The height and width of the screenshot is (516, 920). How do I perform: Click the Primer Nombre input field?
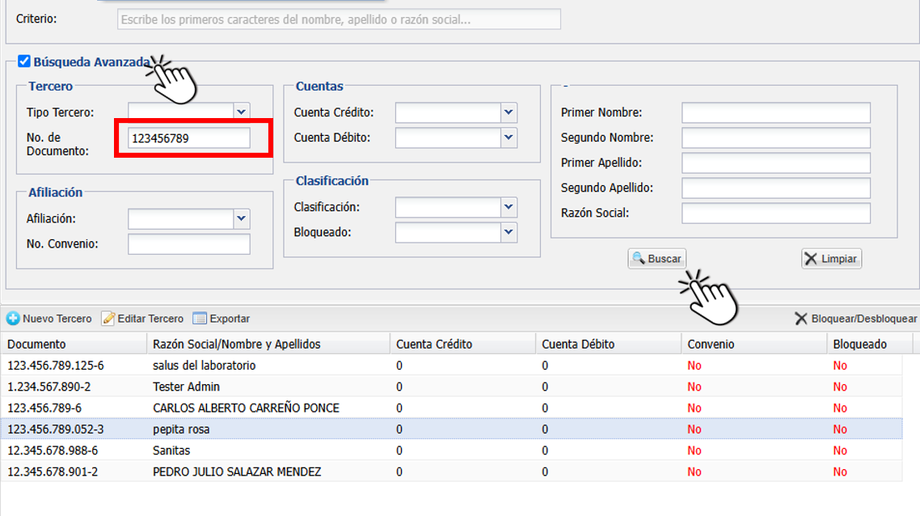pyautogui.click(x=776, y=113)
